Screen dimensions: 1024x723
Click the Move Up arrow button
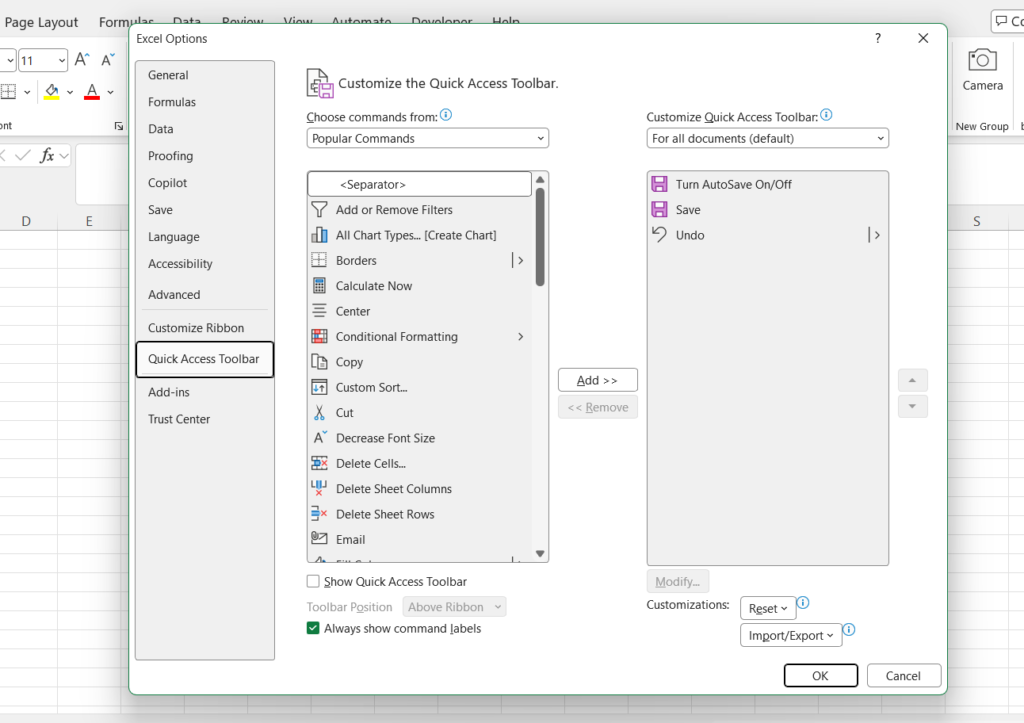click(912, 380)
